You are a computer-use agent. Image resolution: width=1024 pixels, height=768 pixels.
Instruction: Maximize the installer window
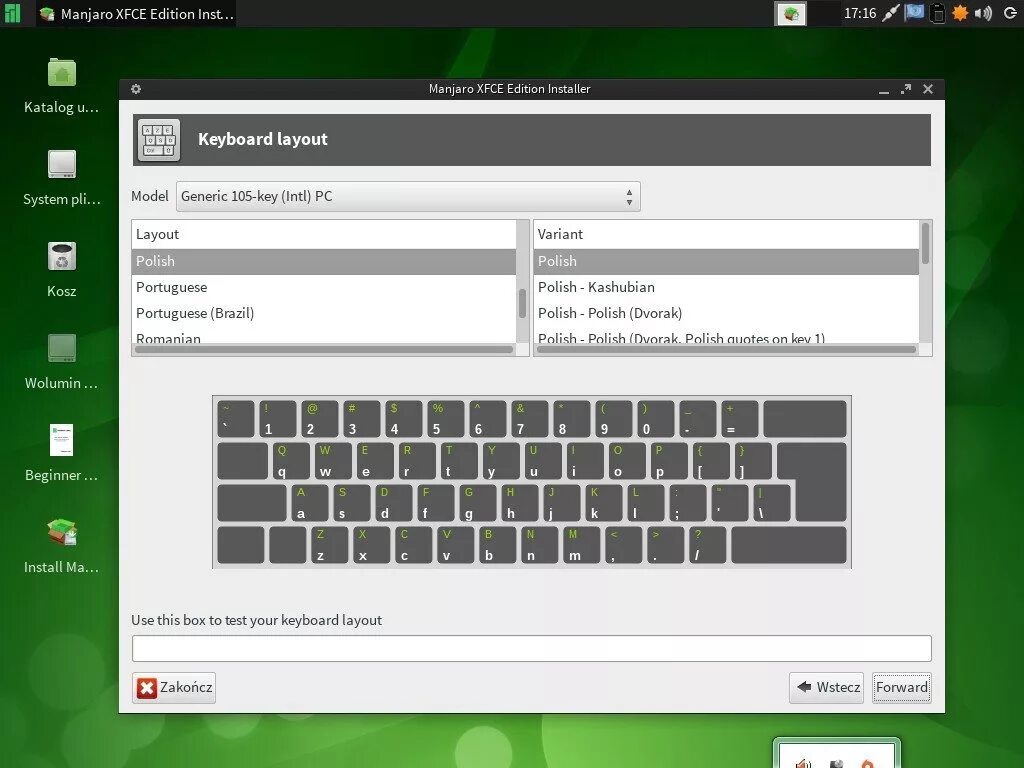(x=906, y=89)
